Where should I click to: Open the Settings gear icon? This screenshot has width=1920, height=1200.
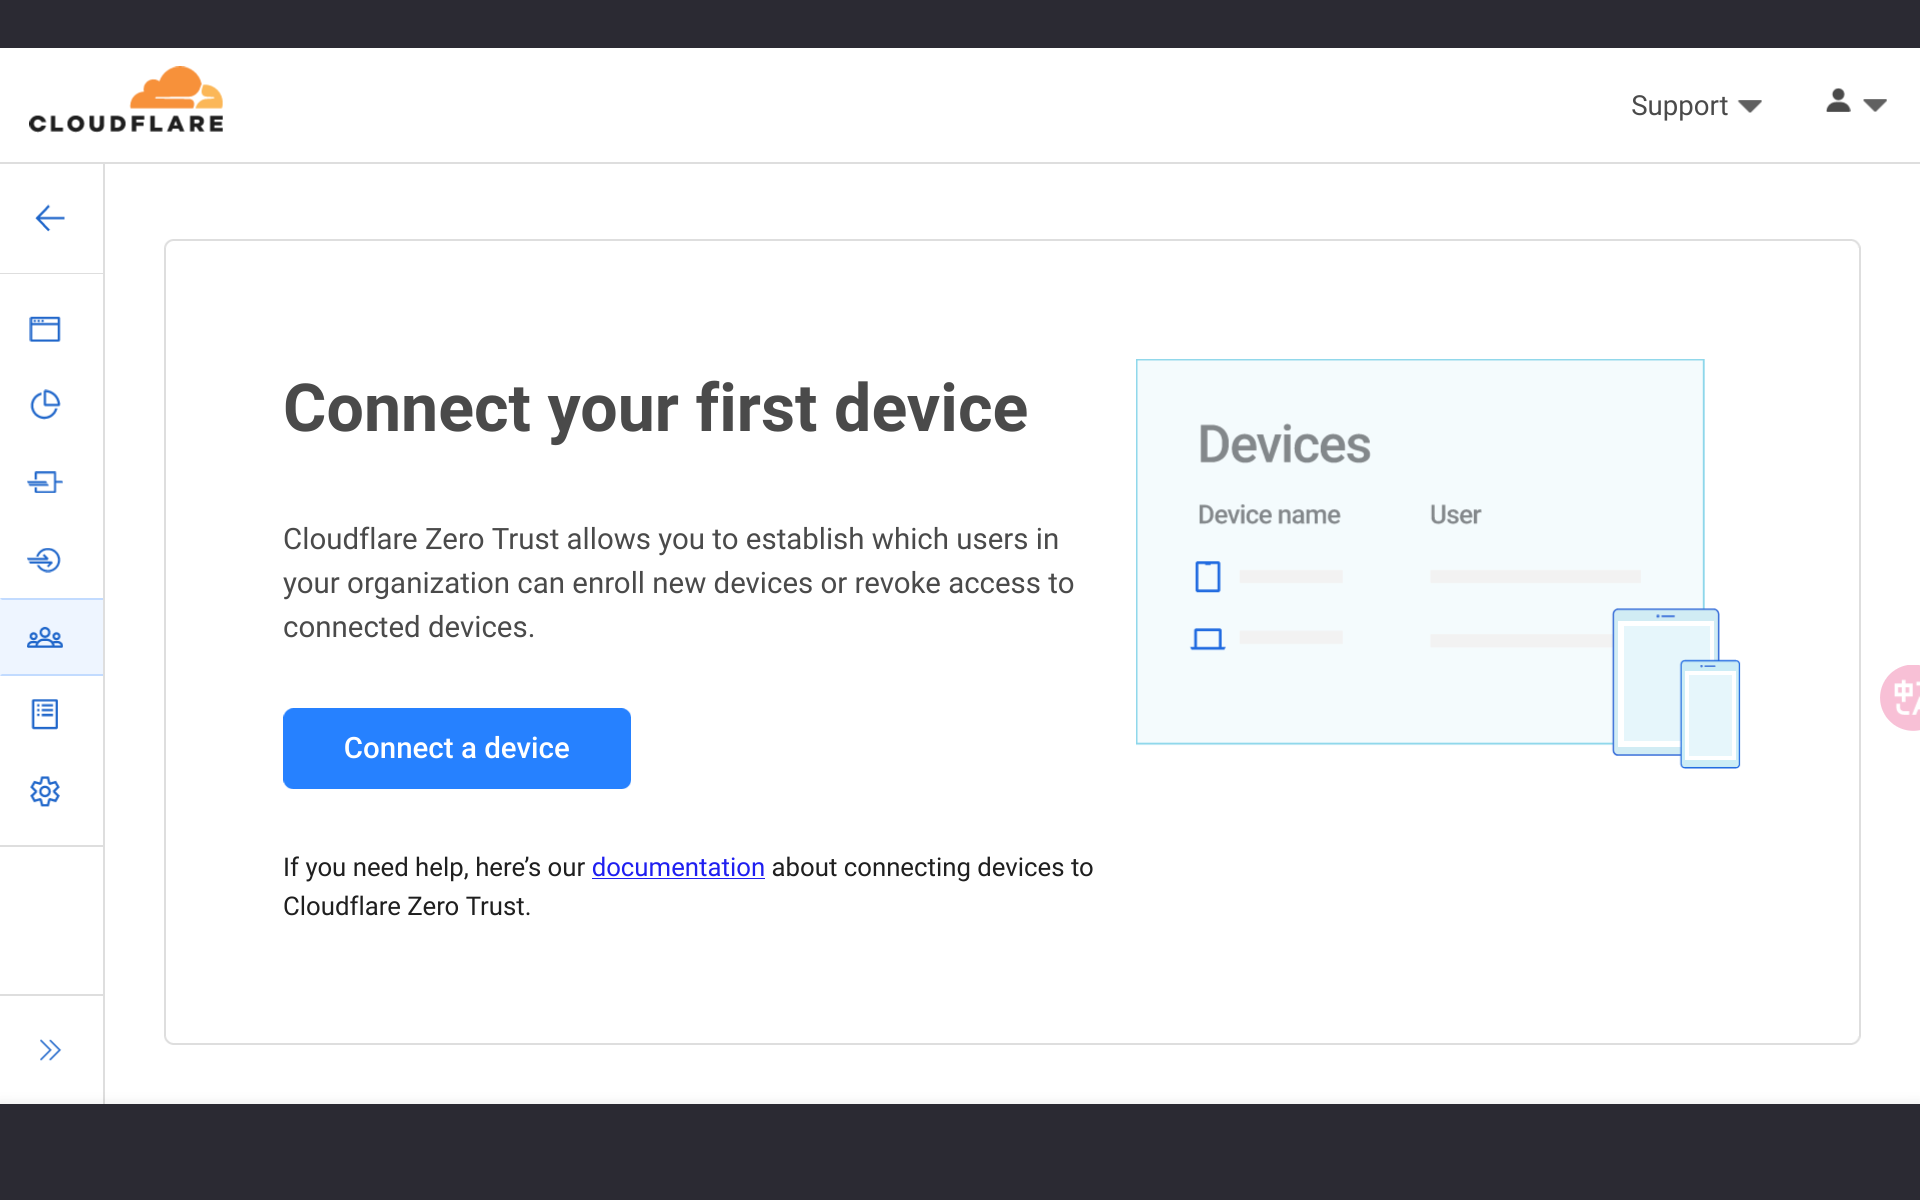45,791
